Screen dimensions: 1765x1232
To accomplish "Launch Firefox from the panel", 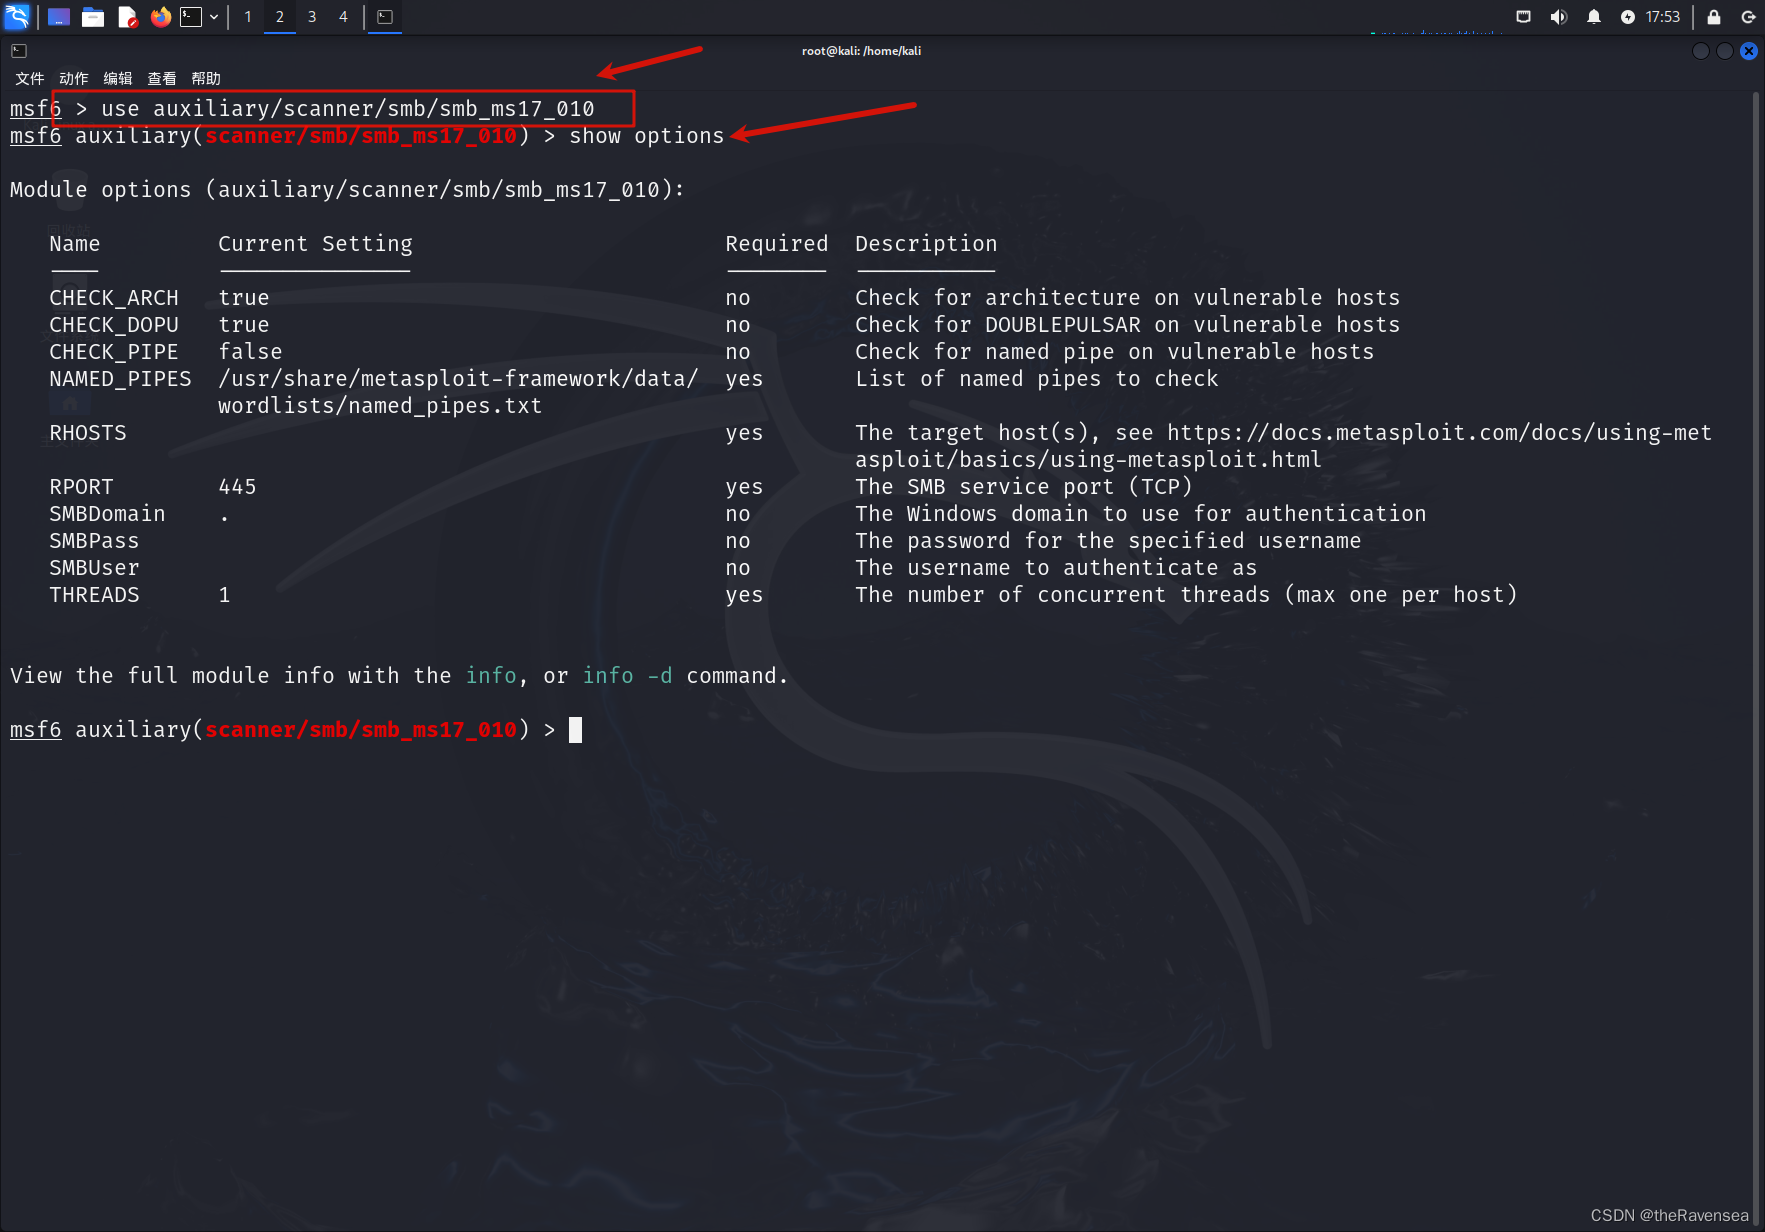I will tap(160, 17).
